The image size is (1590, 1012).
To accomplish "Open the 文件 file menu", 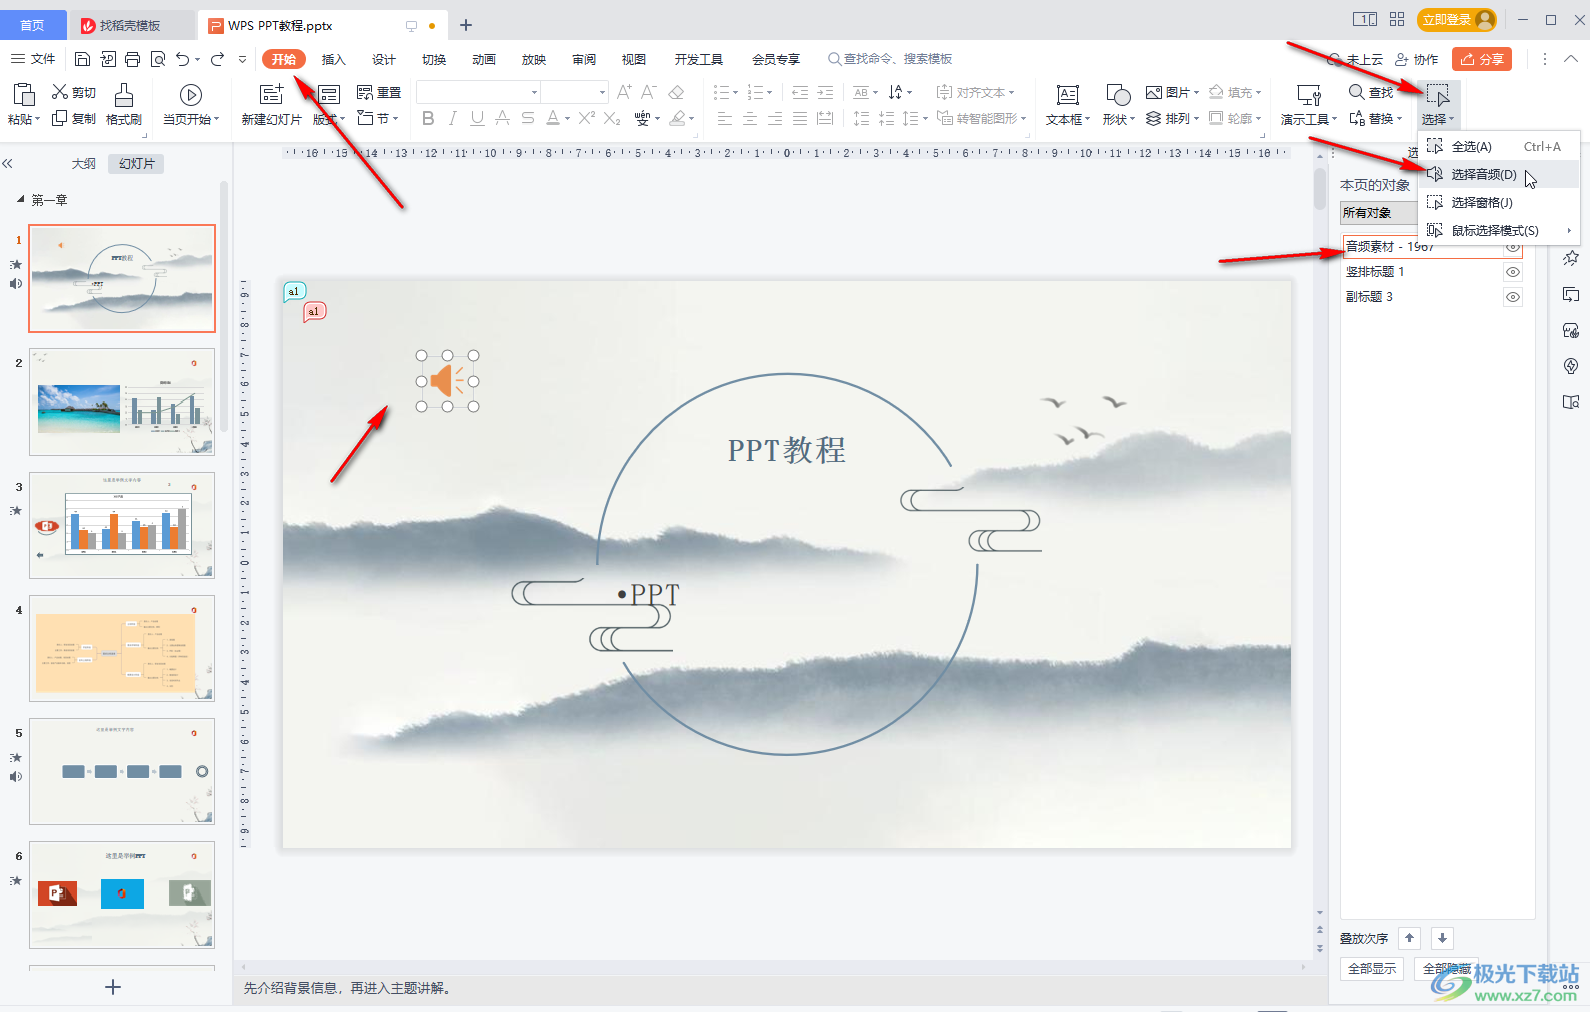I will point(33,59).
